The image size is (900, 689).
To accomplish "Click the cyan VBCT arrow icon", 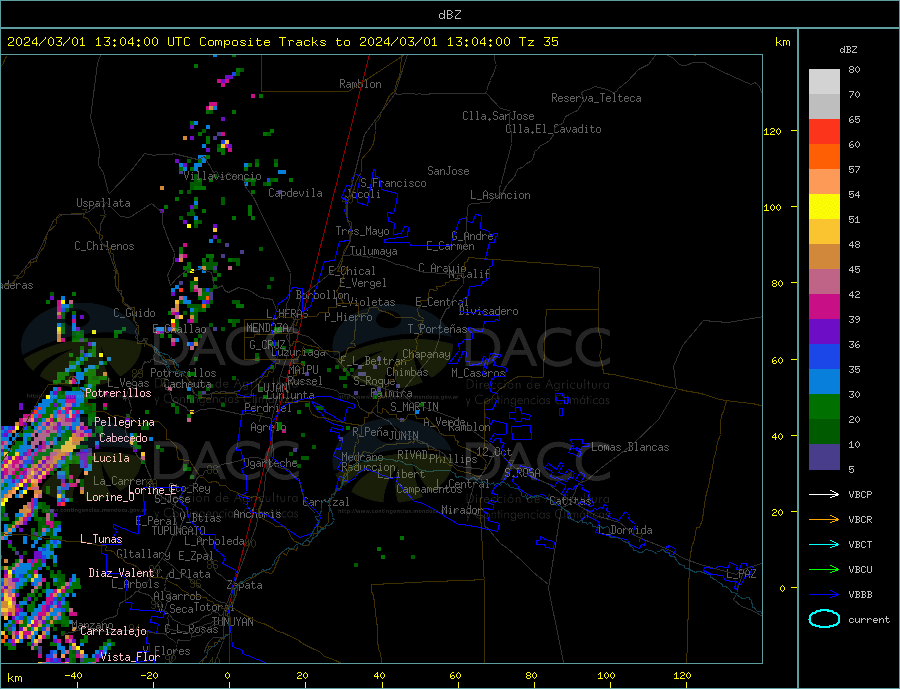I will point(824,544).
